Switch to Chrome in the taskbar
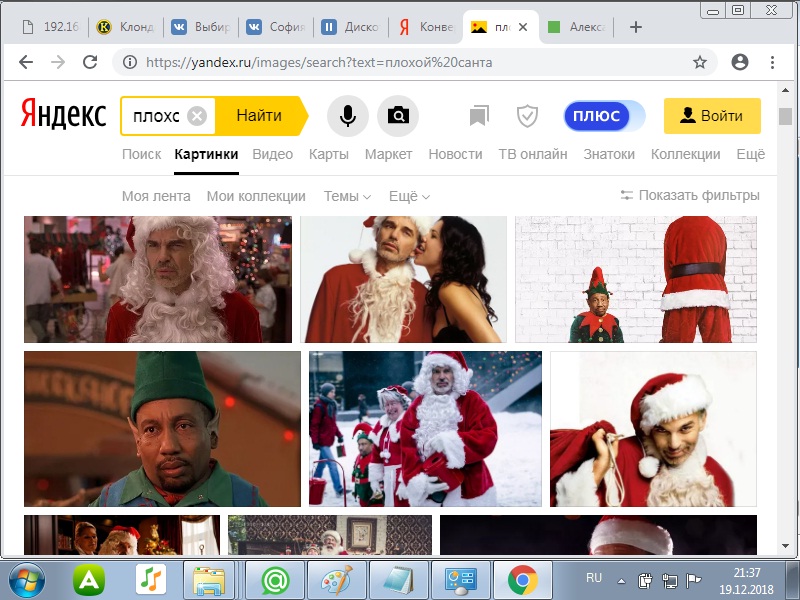 point(522,581)
